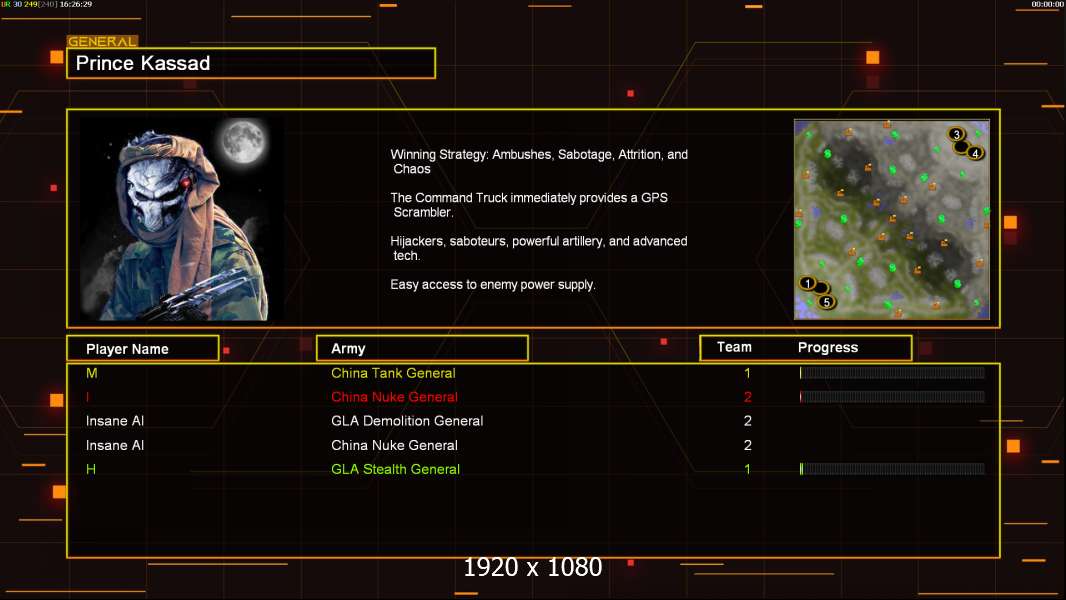1066x600 pixels.
Task: Select green player name H in the list
Action: (91, 469)
